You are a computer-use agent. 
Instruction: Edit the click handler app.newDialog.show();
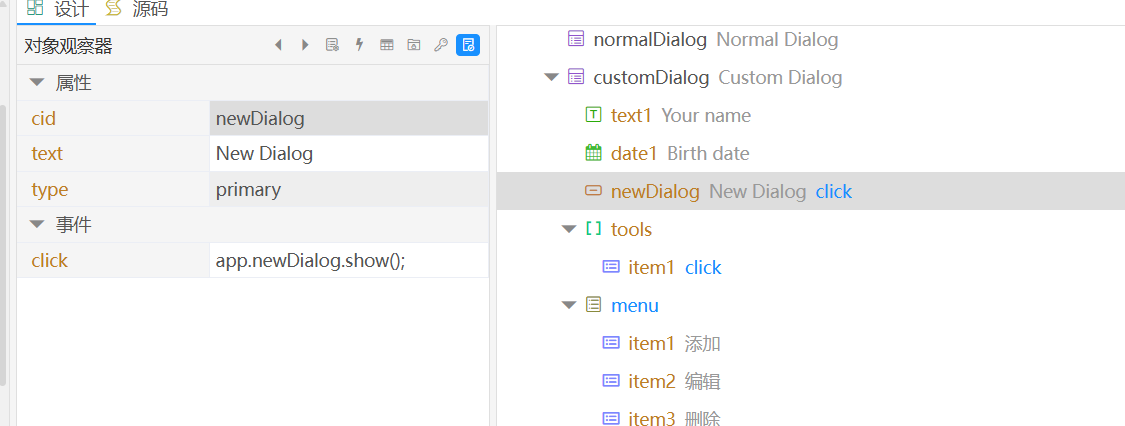click(349, 260)
